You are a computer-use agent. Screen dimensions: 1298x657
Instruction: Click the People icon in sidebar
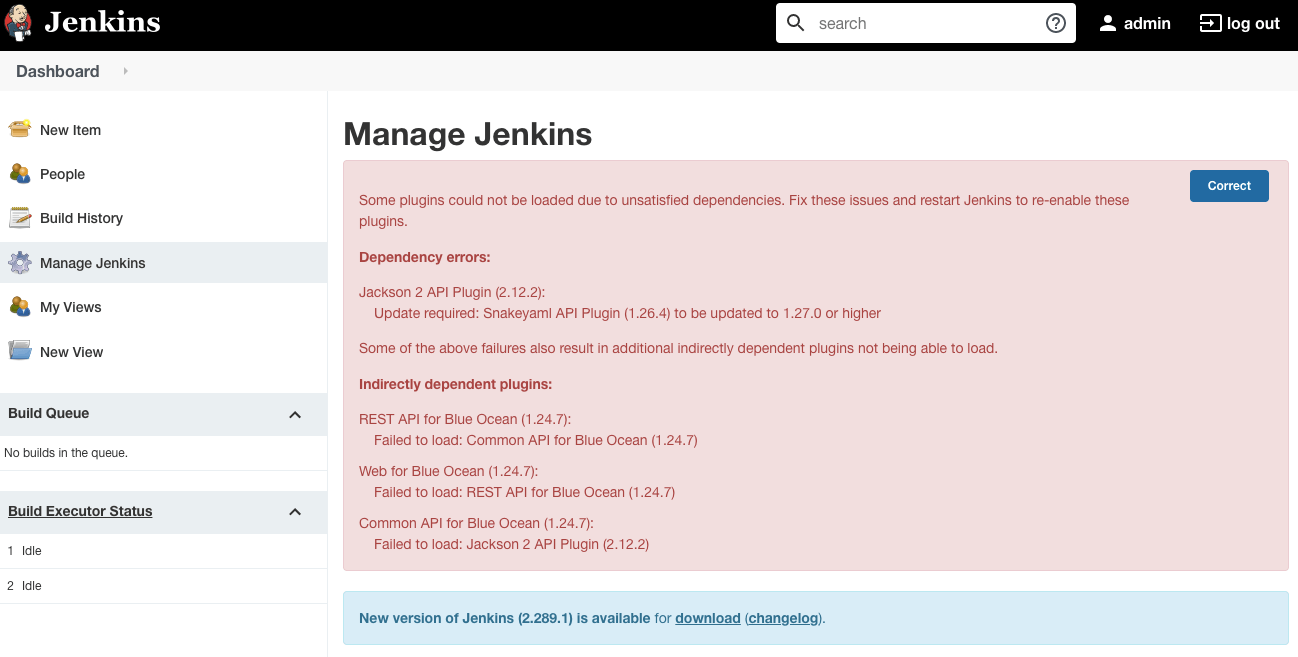coord(20,174)
